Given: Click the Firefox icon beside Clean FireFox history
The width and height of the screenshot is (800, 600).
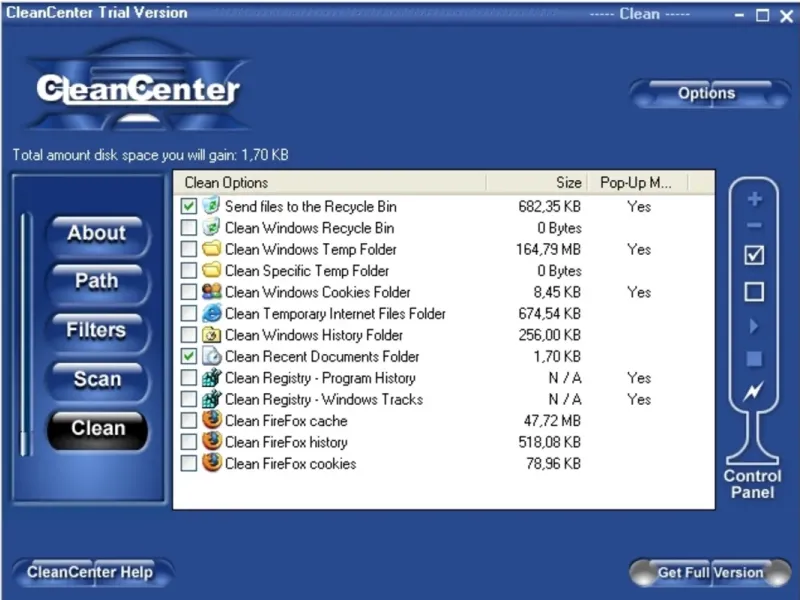Looking at the screenshot, I should (x=211, y=442).
